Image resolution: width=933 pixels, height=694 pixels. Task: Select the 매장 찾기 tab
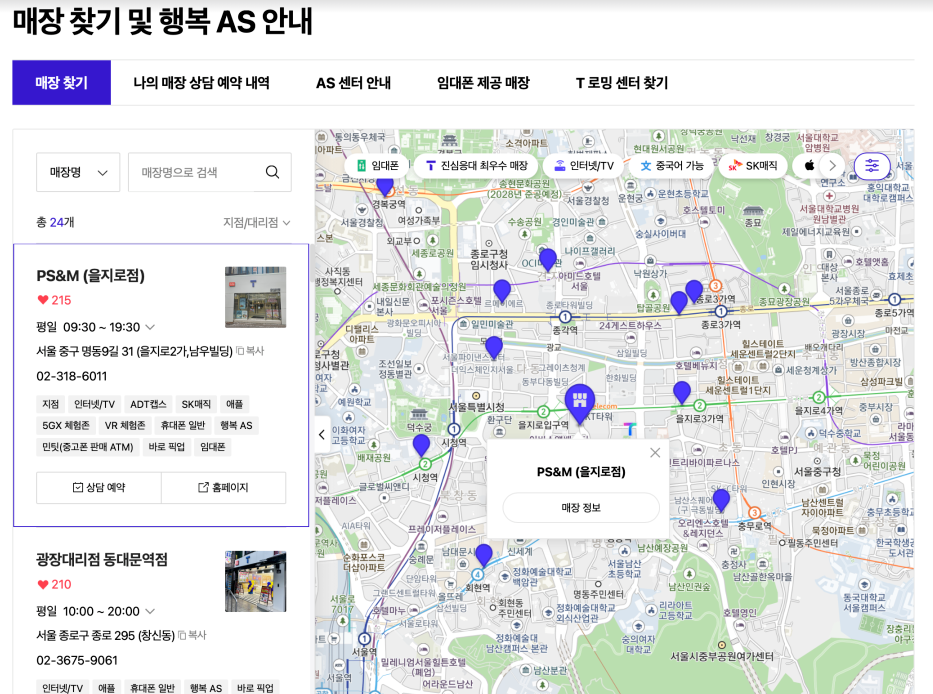pyautogui.click(x=61, y=83)
